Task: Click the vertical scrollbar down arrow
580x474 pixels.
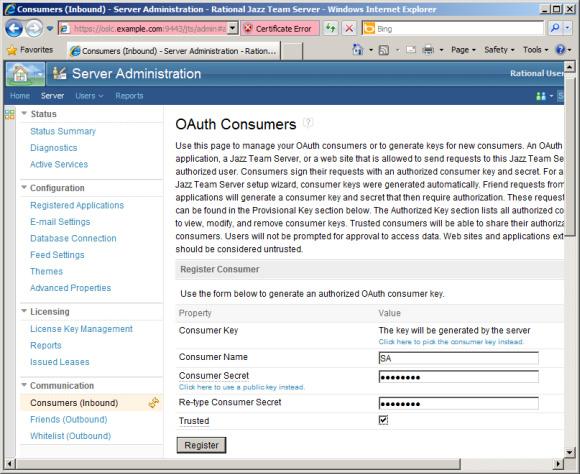Action: pyautogui.click(x=569, y=452)
